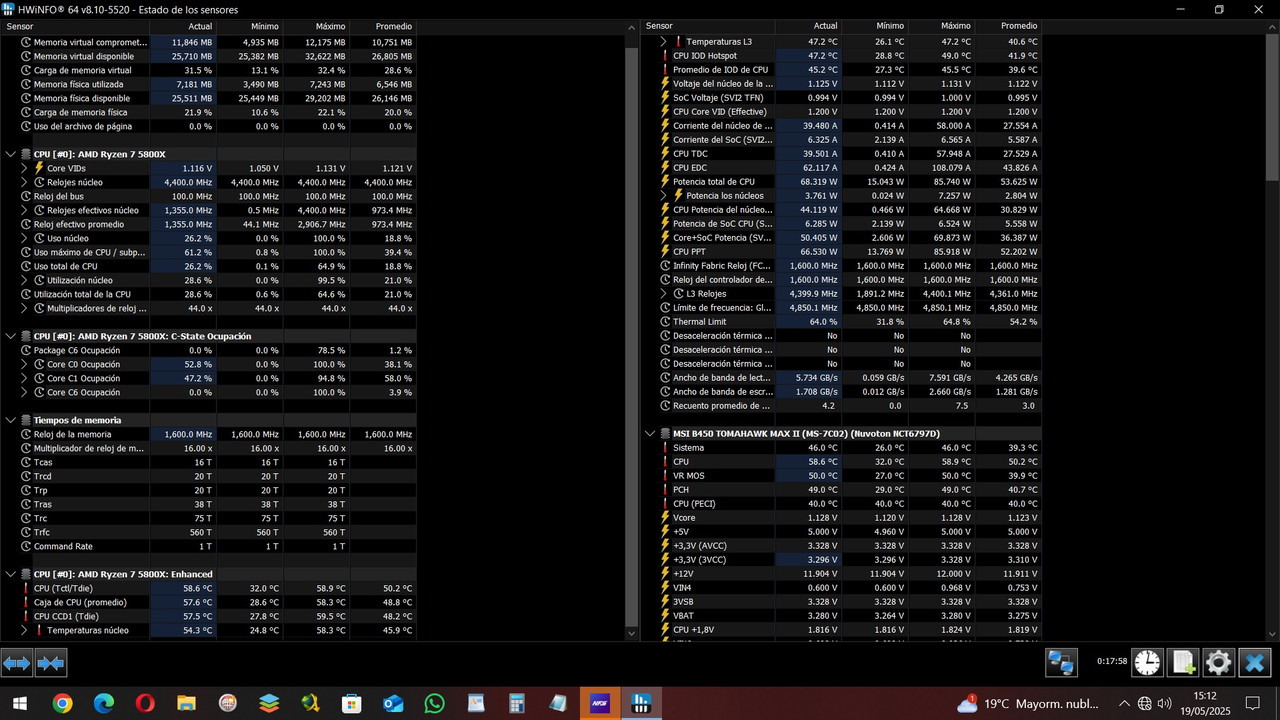Open the weather widget 19°C
Image resolution: width=1280 pixels, height=720 pixels.
1028,704
